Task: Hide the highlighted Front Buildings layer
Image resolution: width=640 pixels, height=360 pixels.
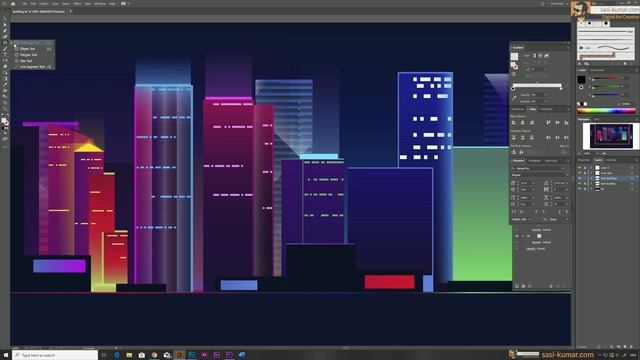Action: pos(580,178)
